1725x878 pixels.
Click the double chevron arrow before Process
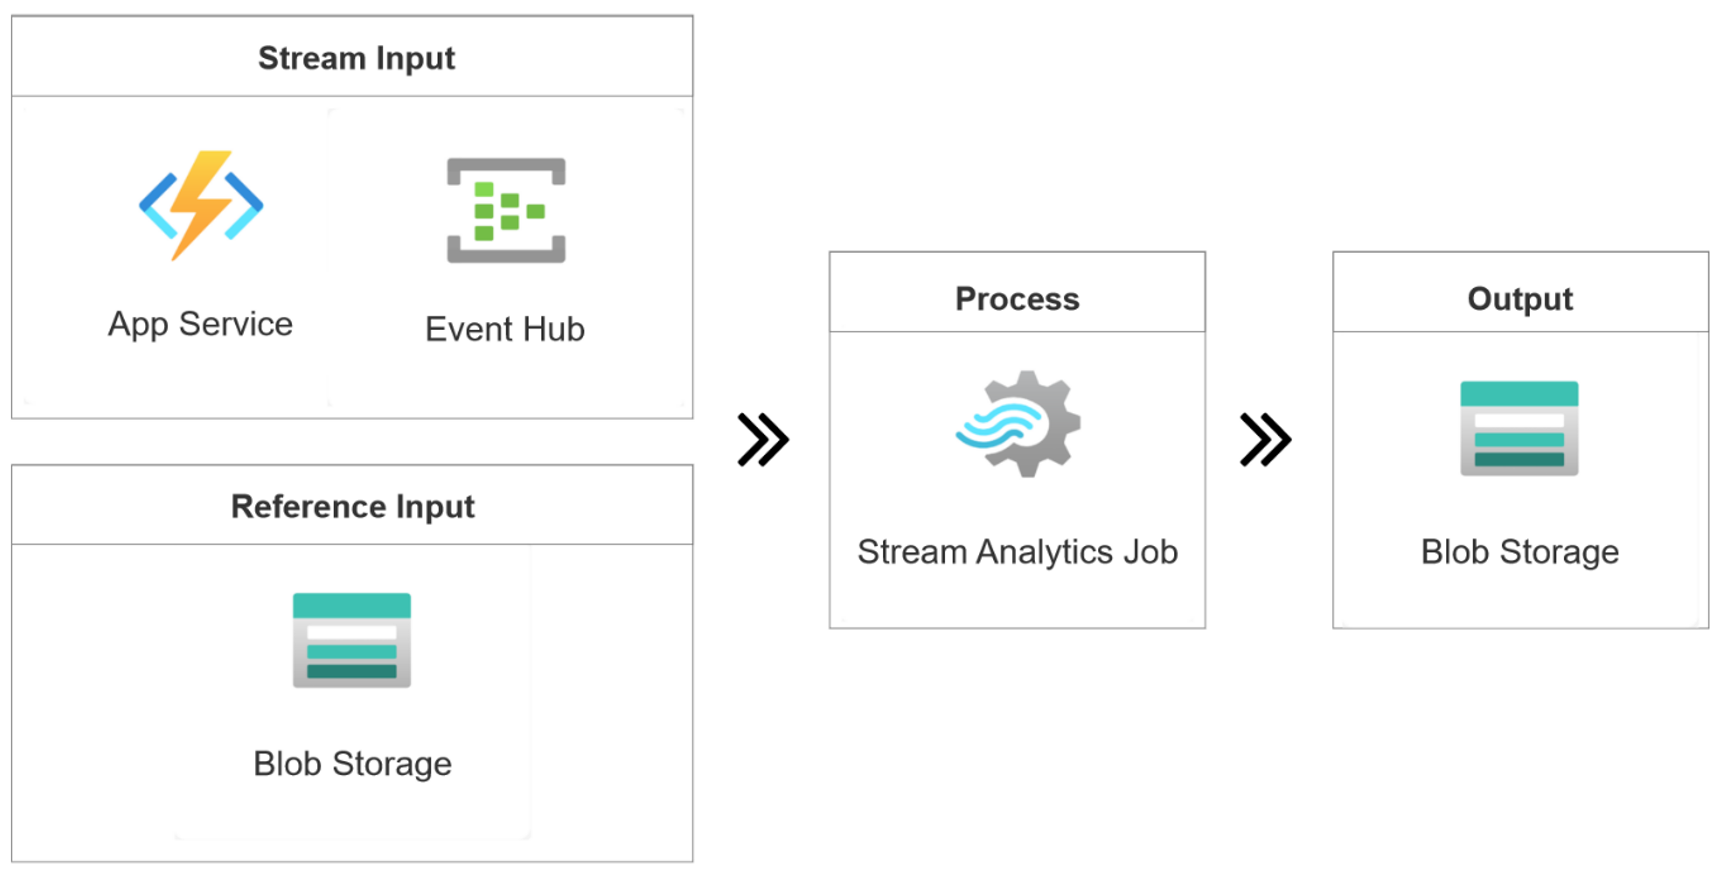coord(763,440)
